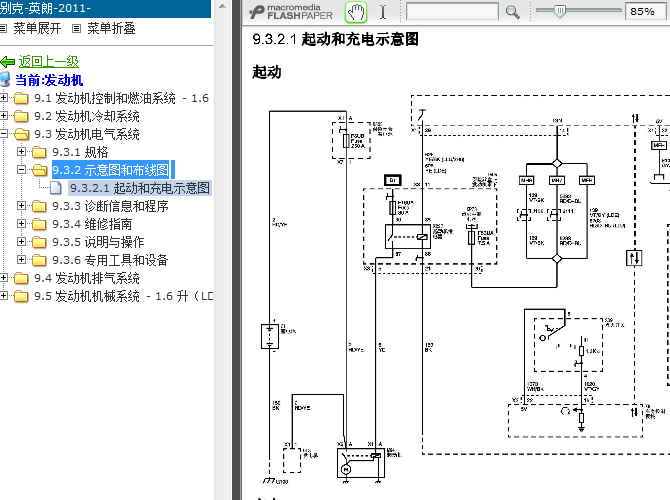Click 菜单展开 to expand all menus
This screenshot has width=670, height=500.
tap(37, 29)
